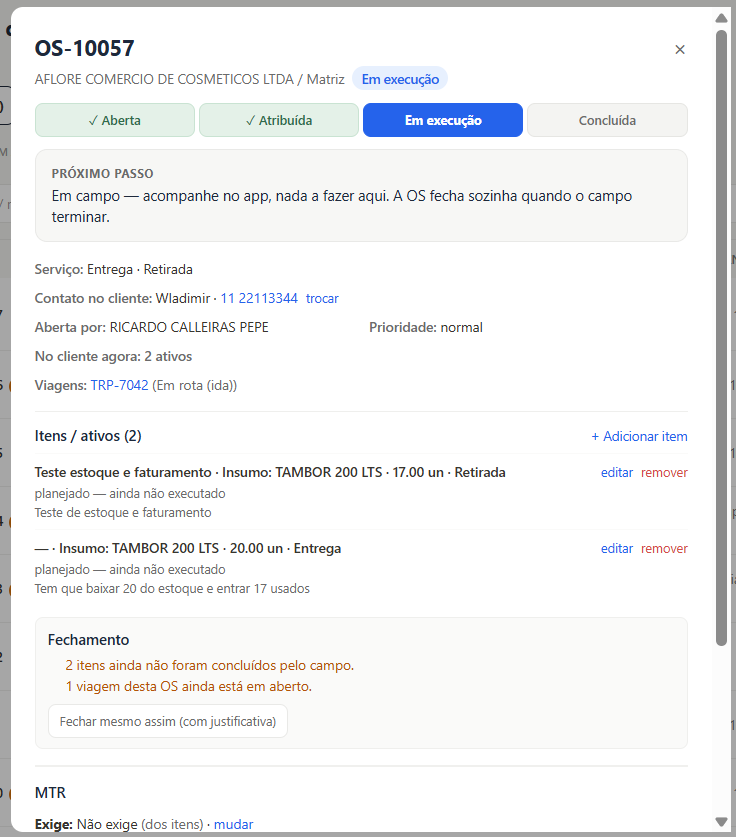The width and height of the screenshot is (736, 837).
Task: Click Serviço: Entrega · Retirada text
Action: click(x=114, y=270)
